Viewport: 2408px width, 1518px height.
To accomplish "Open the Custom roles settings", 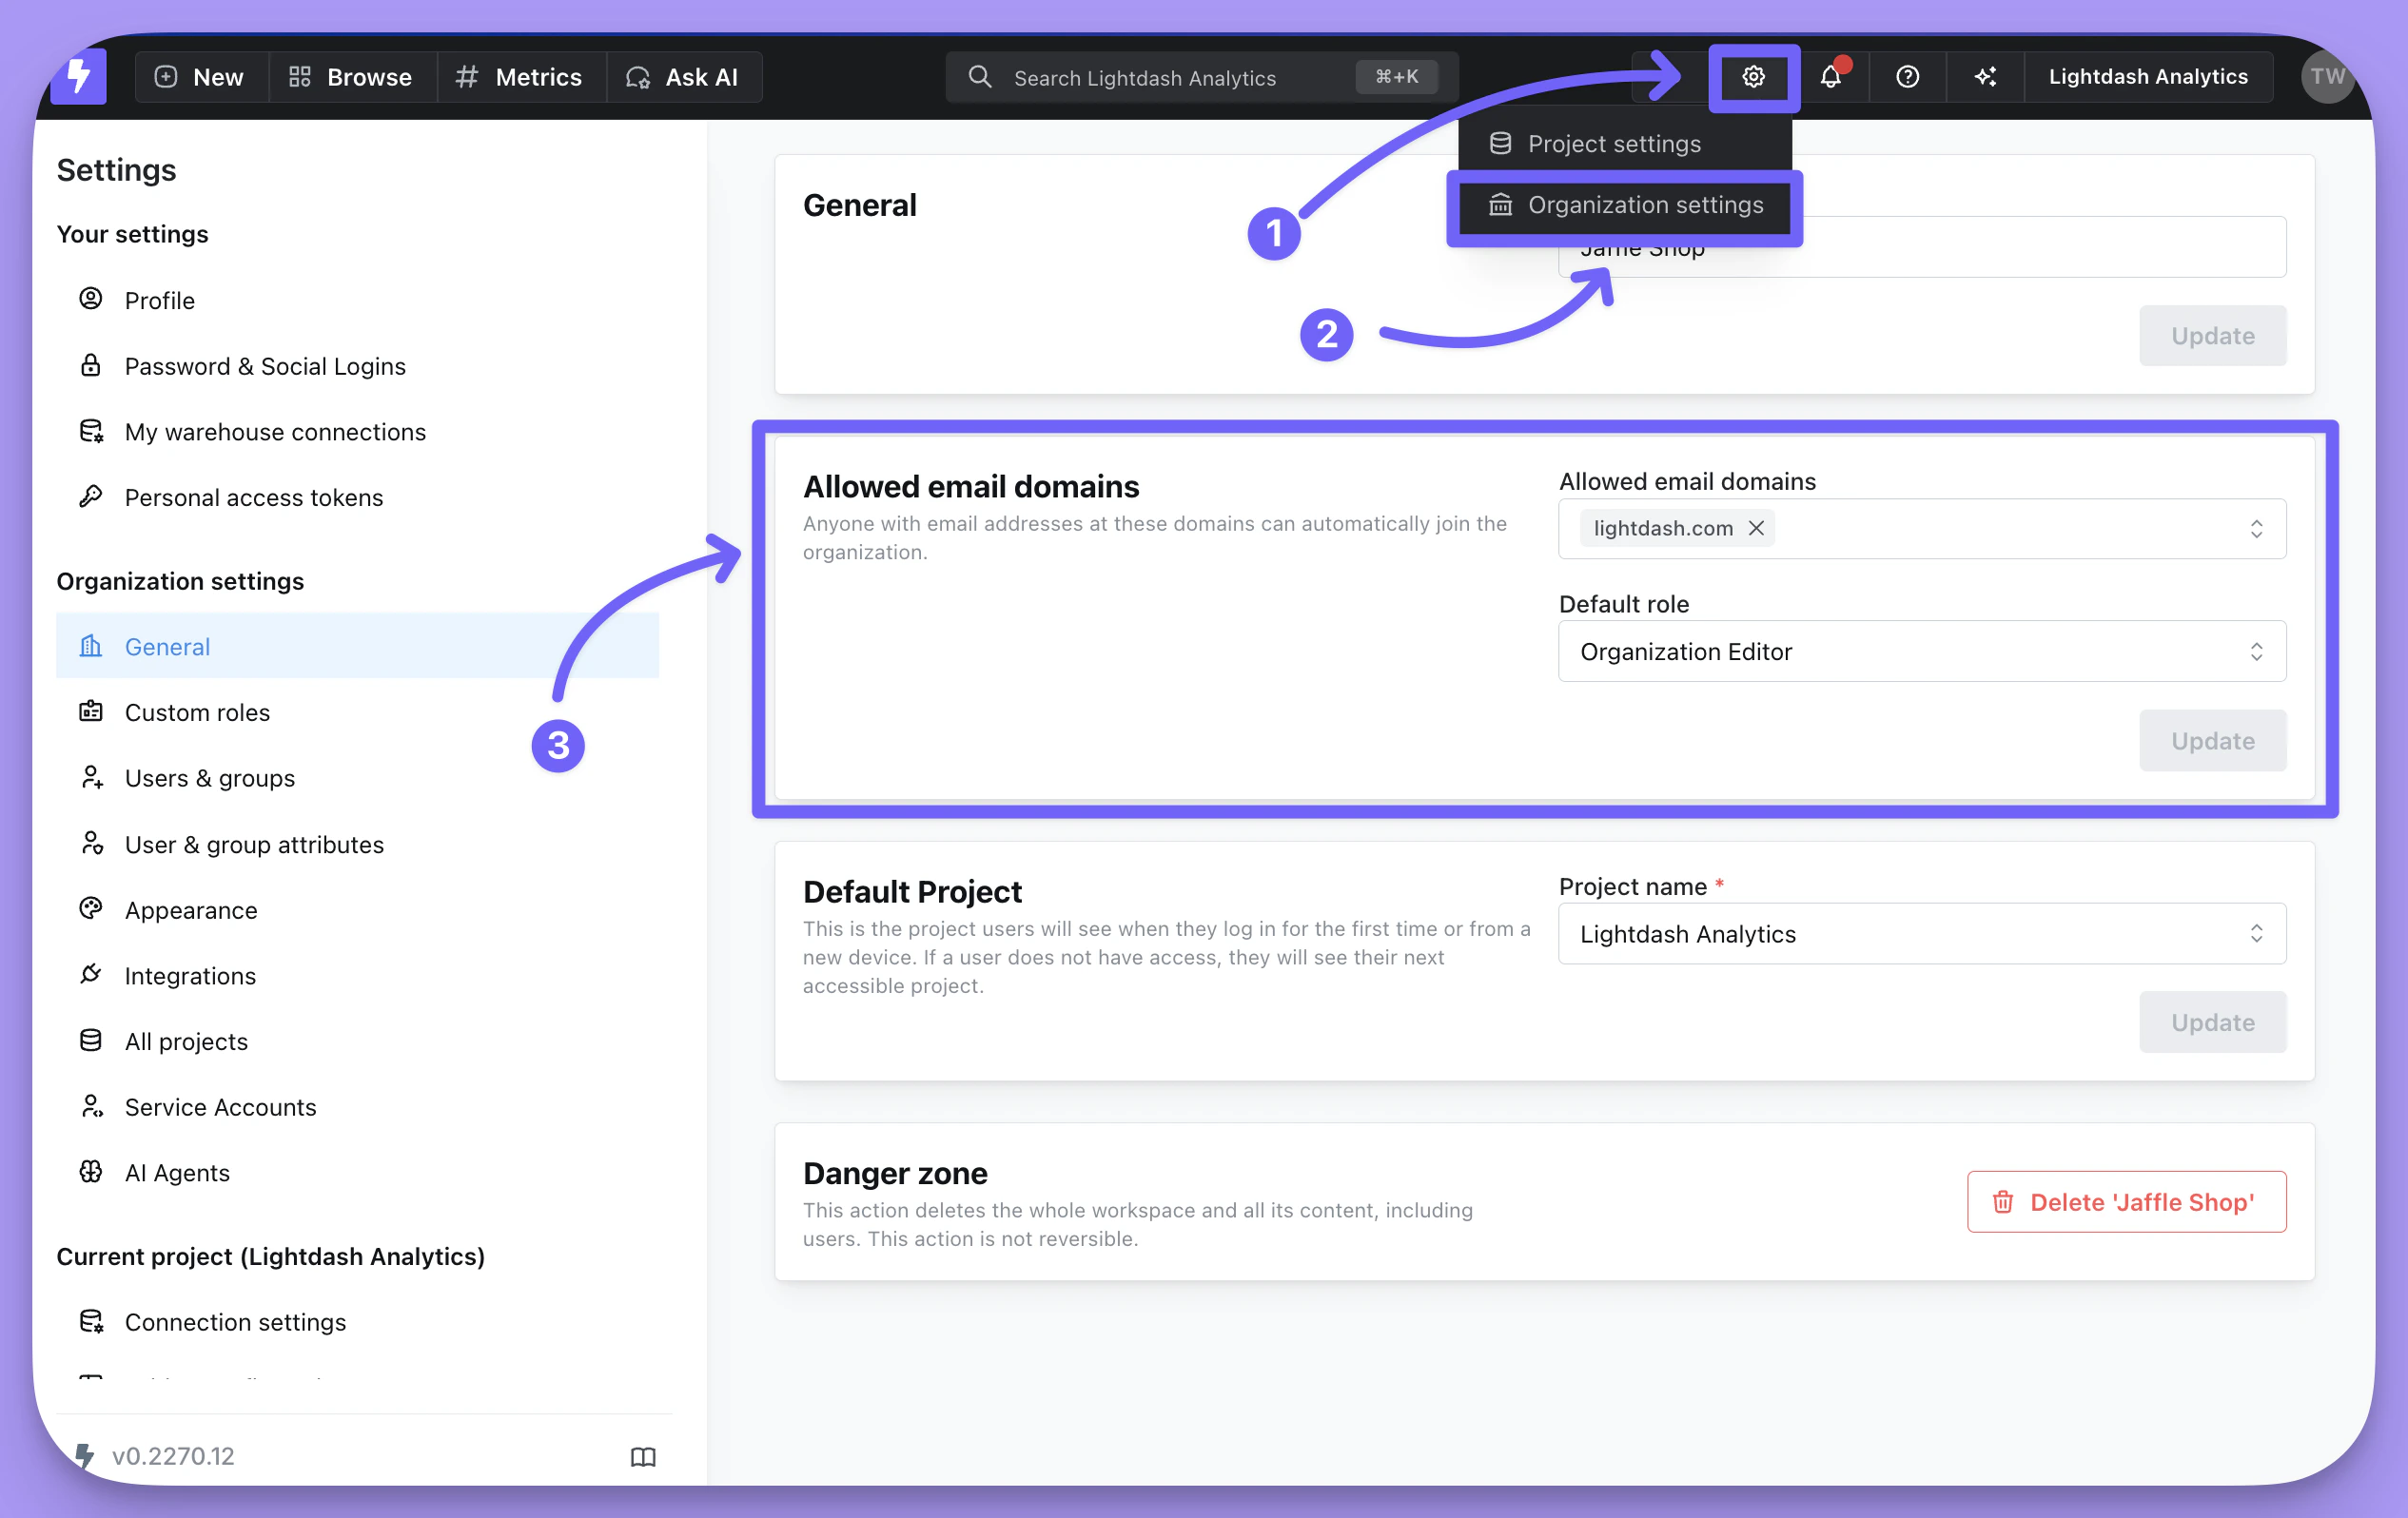I will click(197, 712).
